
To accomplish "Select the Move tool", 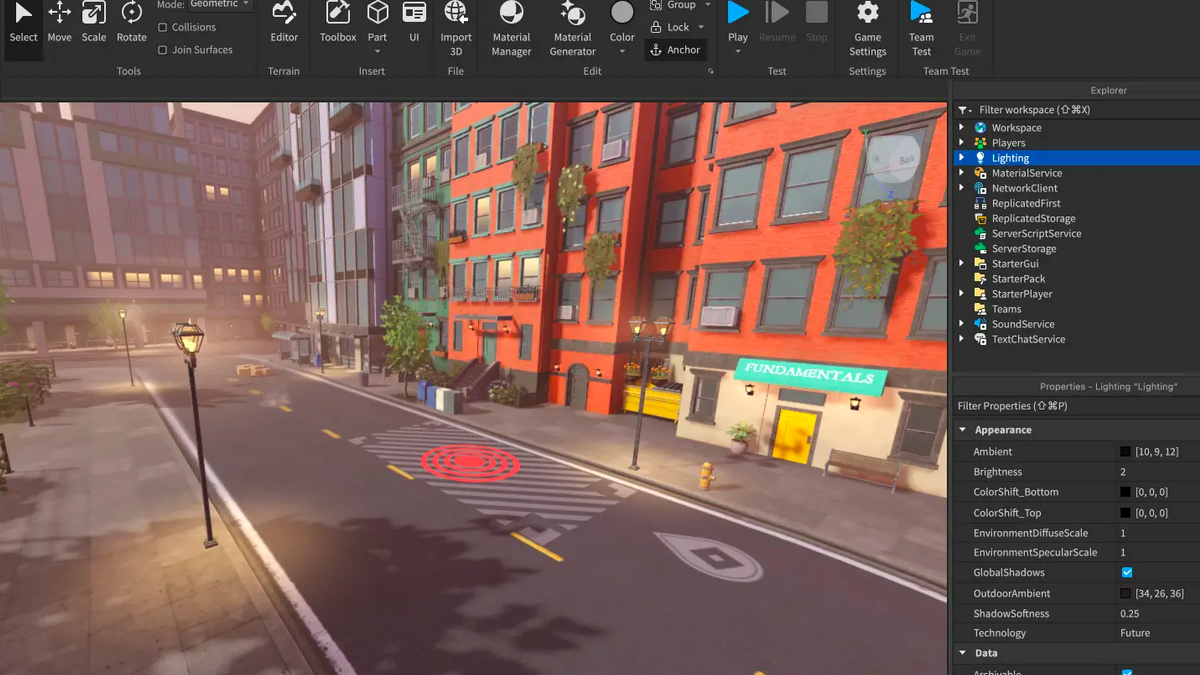I will pyautogui.click(x=59, y=22).
